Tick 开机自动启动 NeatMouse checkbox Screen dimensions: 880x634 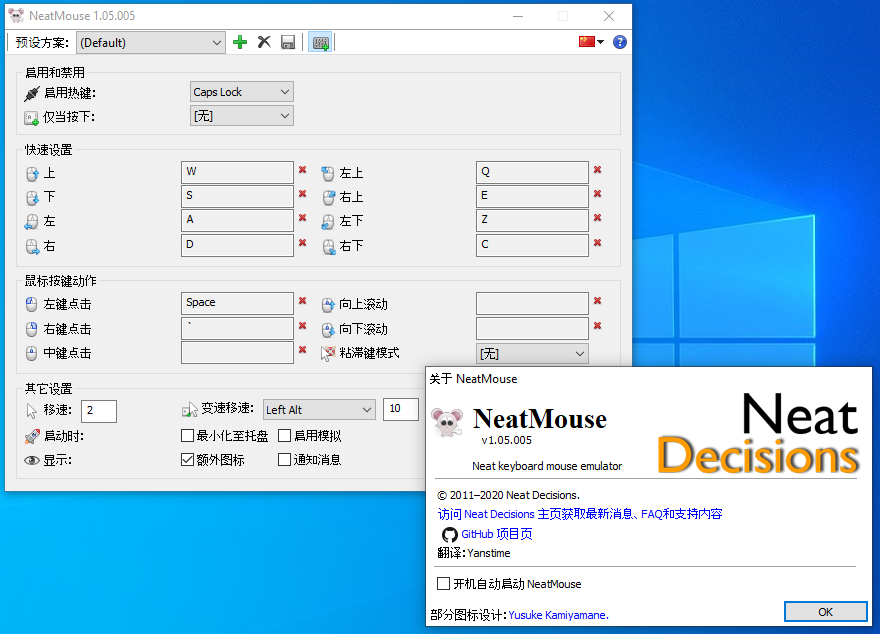coord(444,584)
